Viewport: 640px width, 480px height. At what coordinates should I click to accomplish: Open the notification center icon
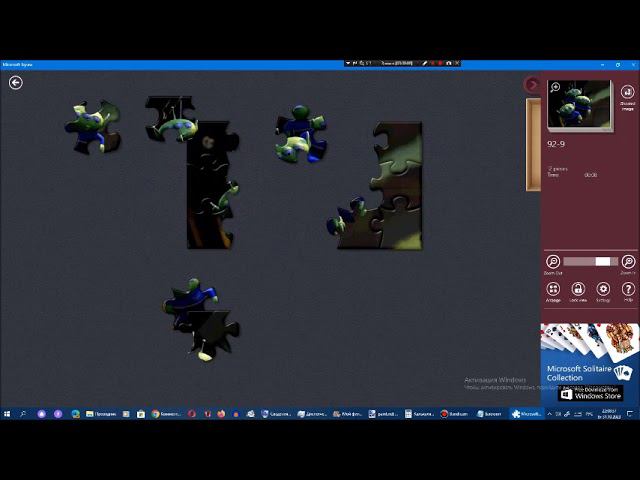click(x=630, y=414)
